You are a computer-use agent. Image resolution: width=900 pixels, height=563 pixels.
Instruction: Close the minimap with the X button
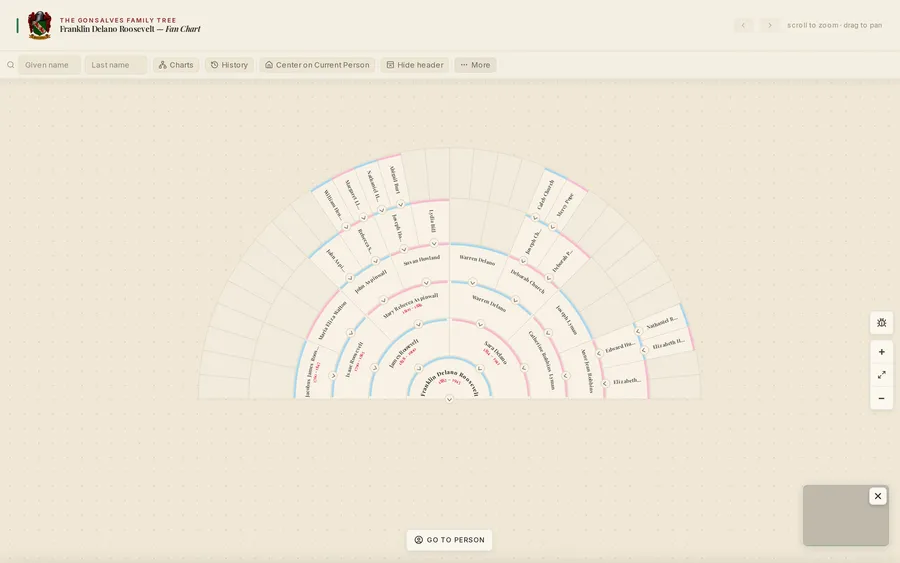point(878,496)
